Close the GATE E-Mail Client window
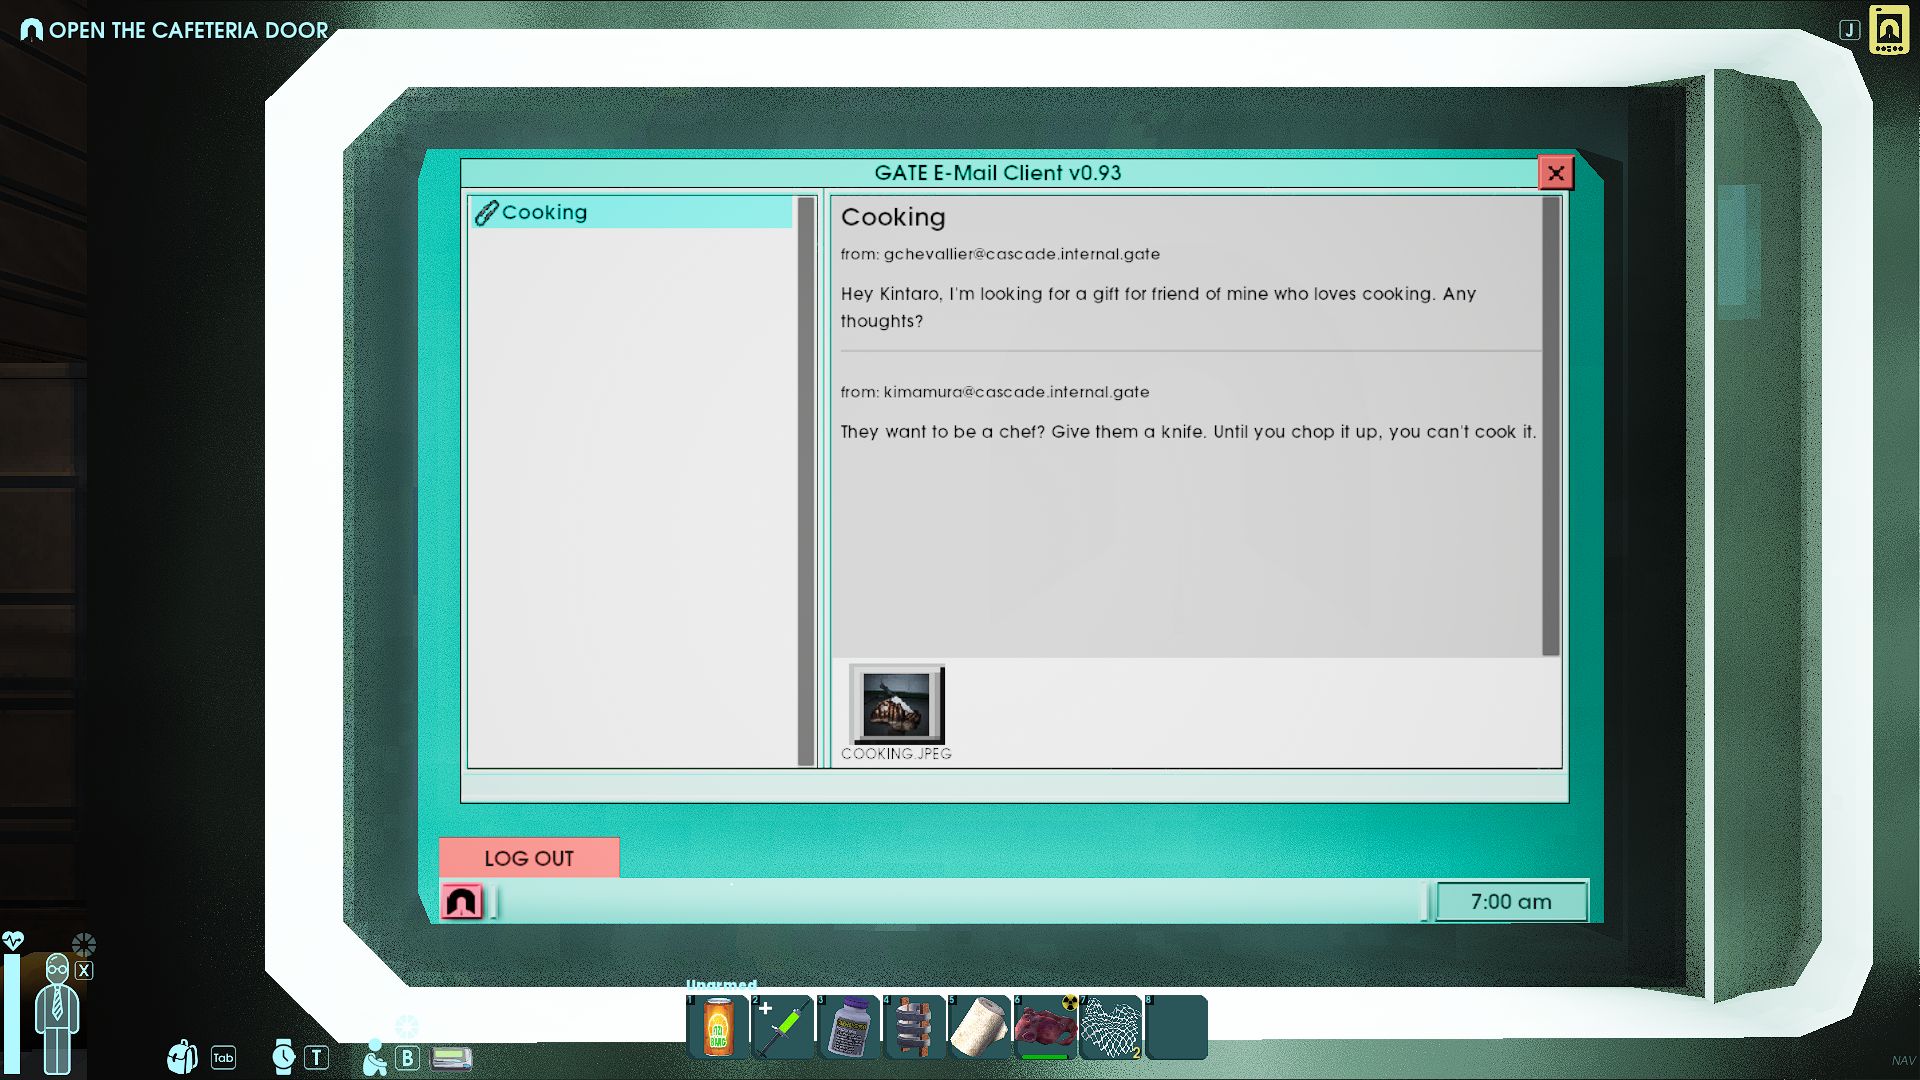Viewport: 1920px width, 1080px height. (1556, 173)
